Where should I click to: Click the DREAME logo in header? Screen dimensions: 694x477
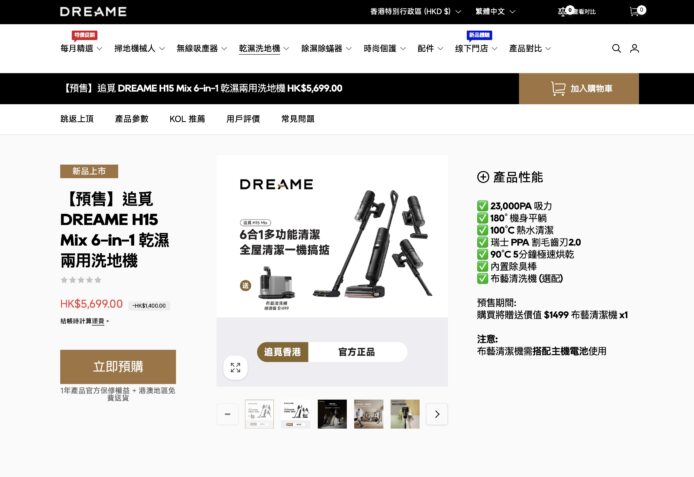tap(93, 12)
